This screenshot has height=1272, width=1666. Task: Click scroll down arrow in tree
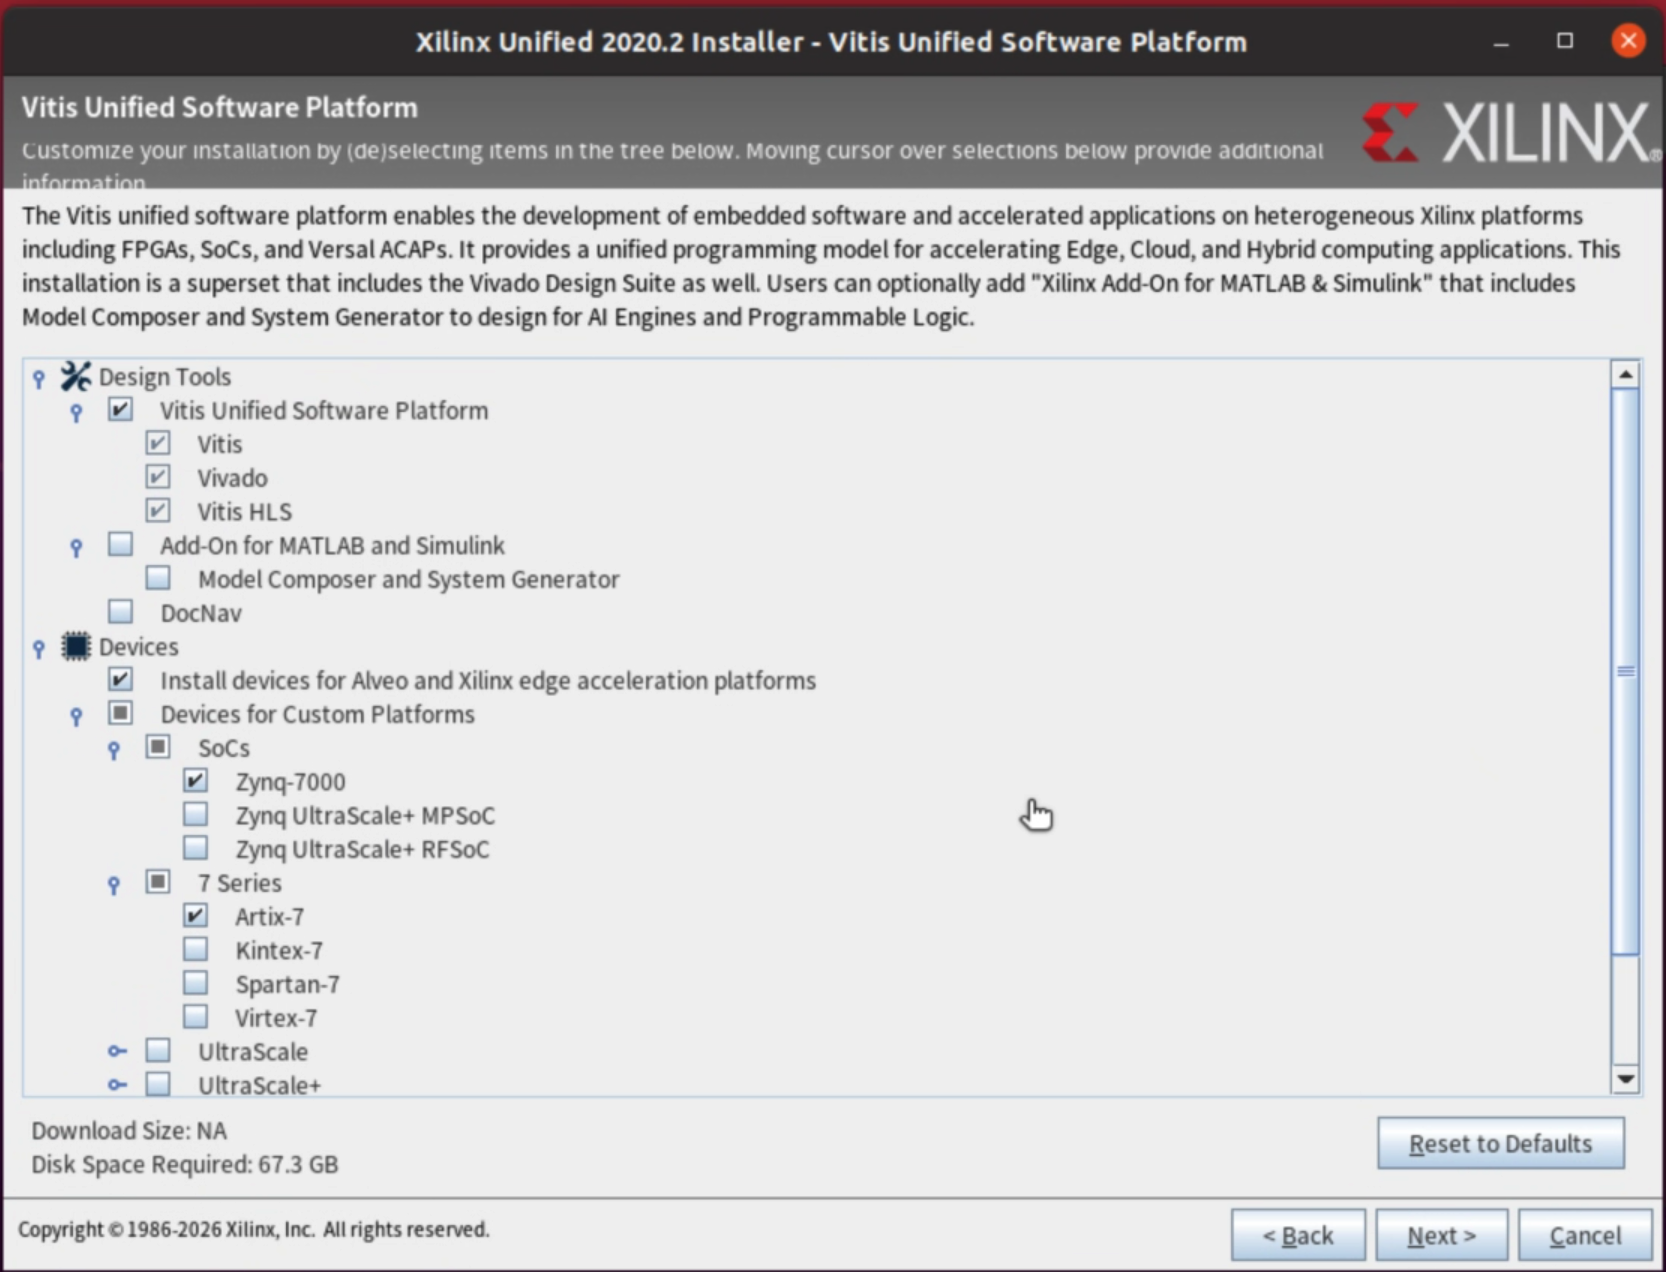(x=1625, y=1079)
